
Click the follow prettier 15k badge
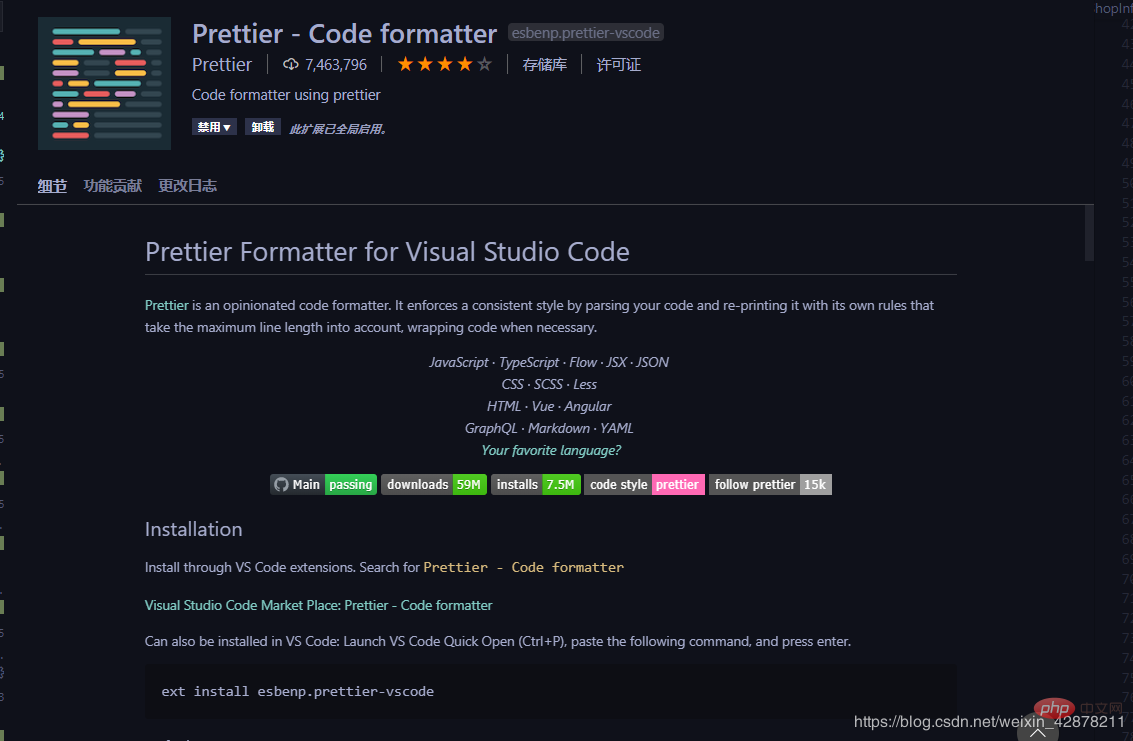click(x=770, y=484)
